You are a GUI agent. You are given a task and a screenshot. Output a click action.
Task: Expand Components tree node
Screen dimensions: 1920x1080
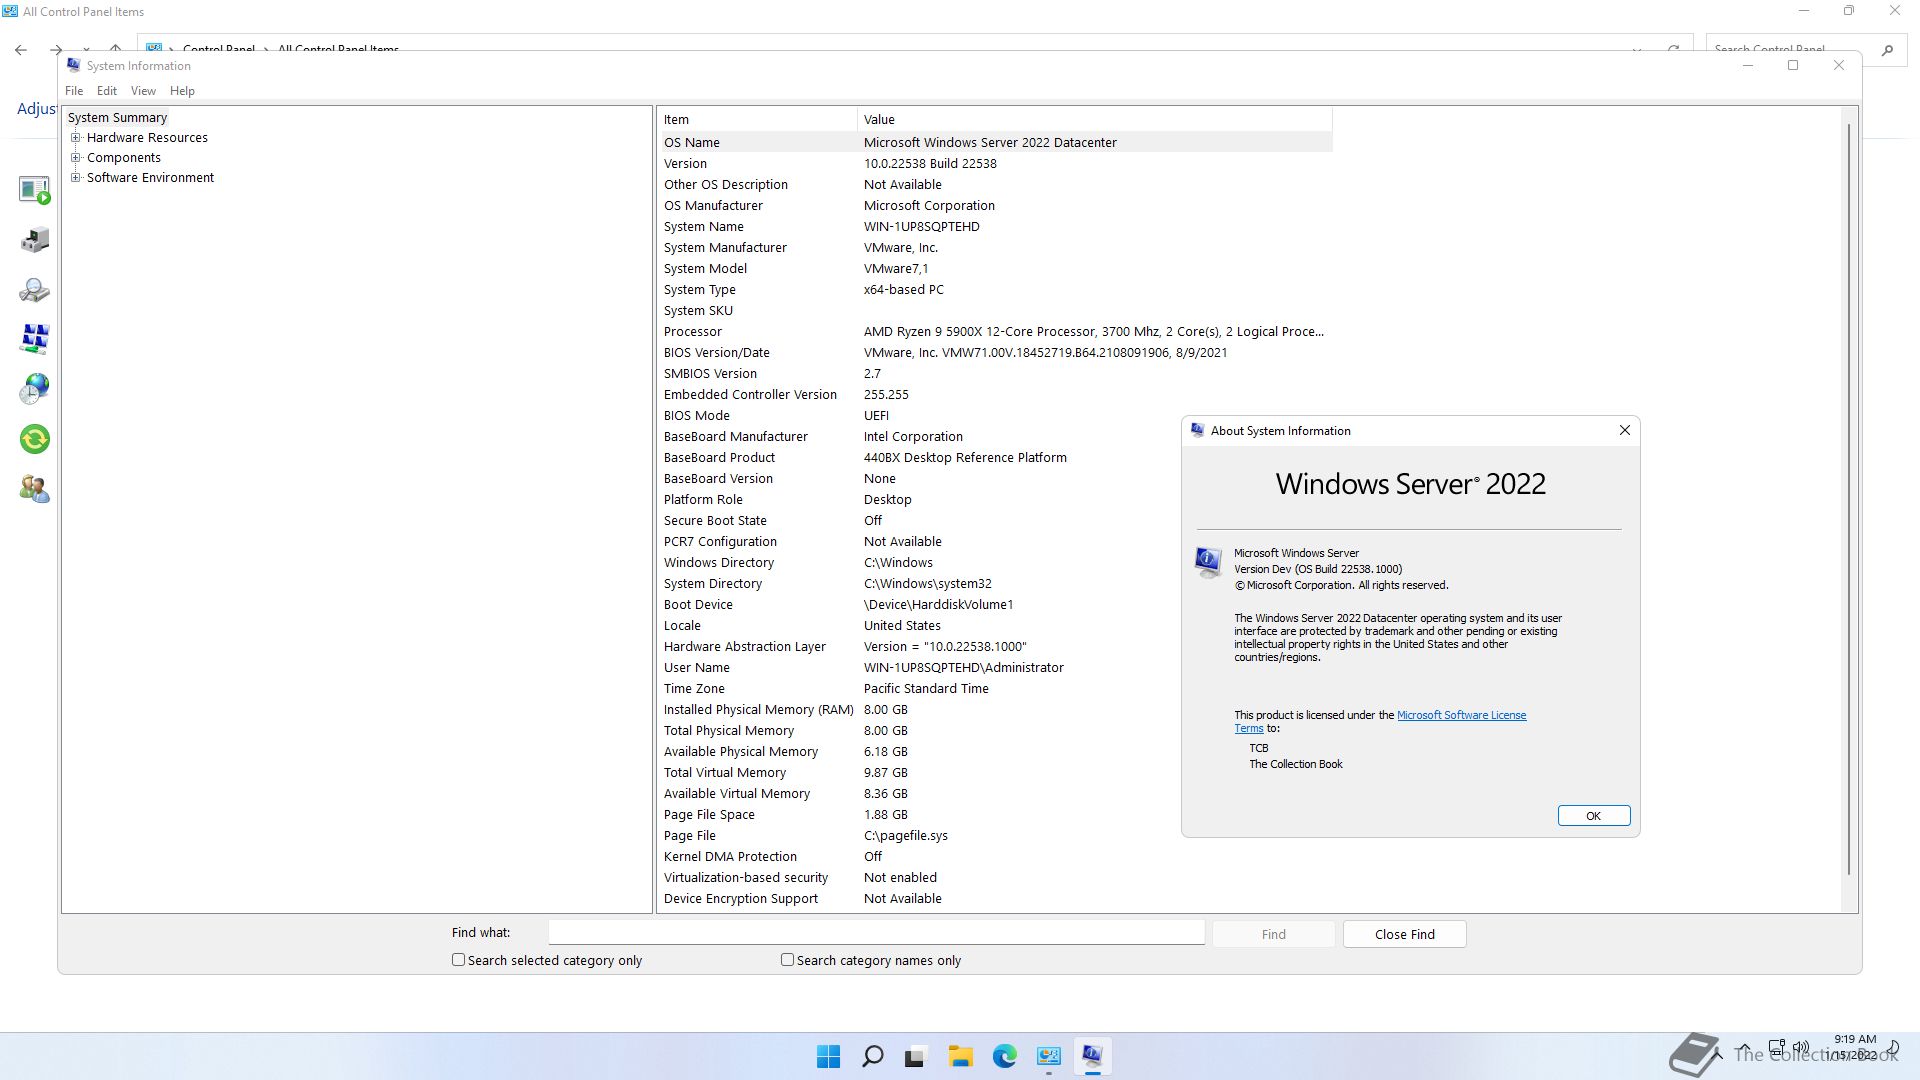76,158
